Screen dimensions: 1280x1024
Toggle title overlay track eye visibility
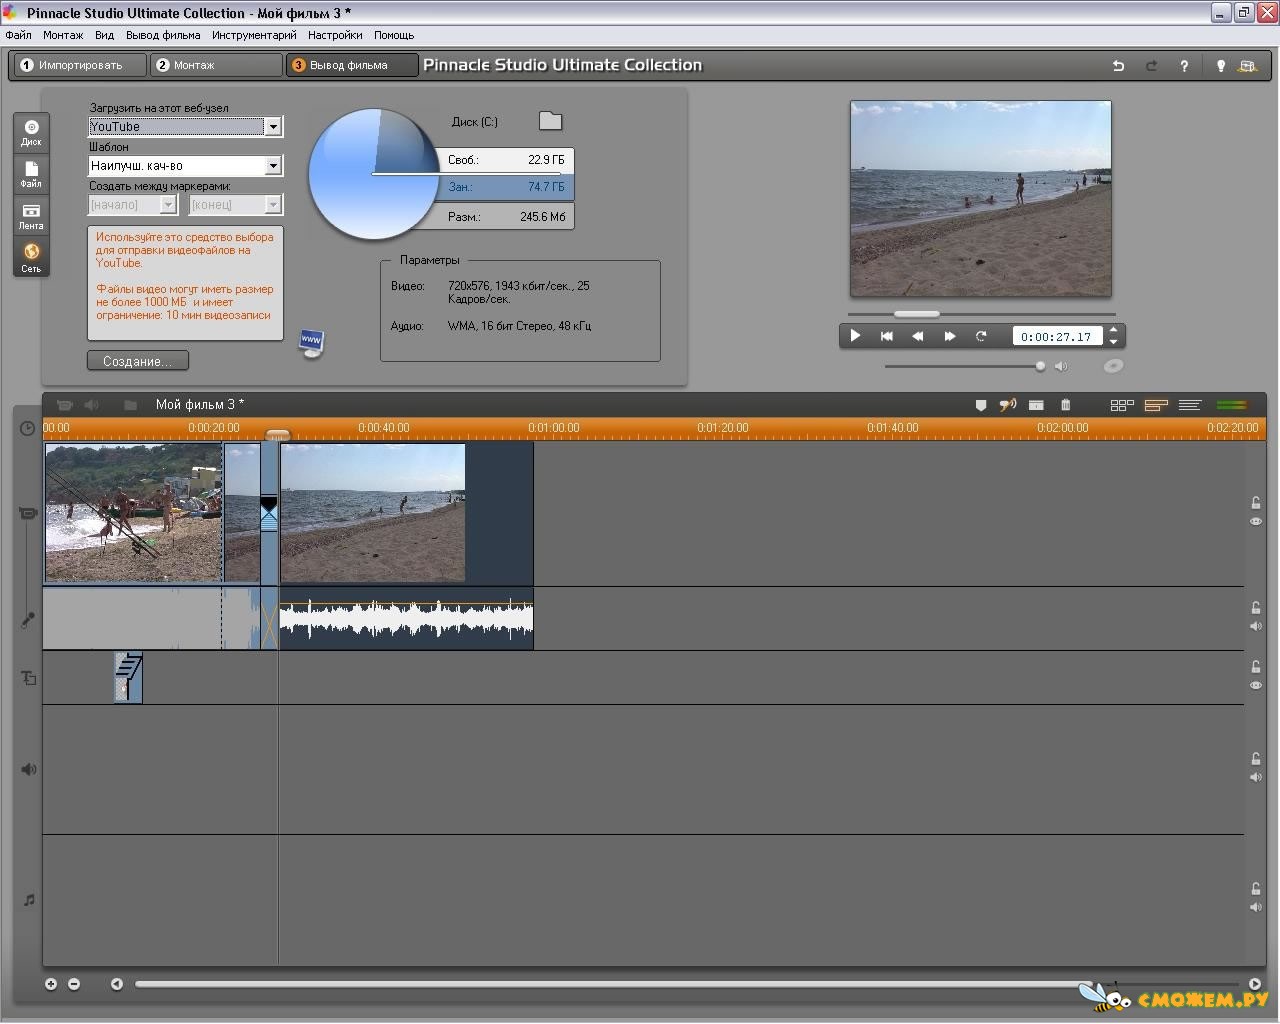[x=1256, y=685]
